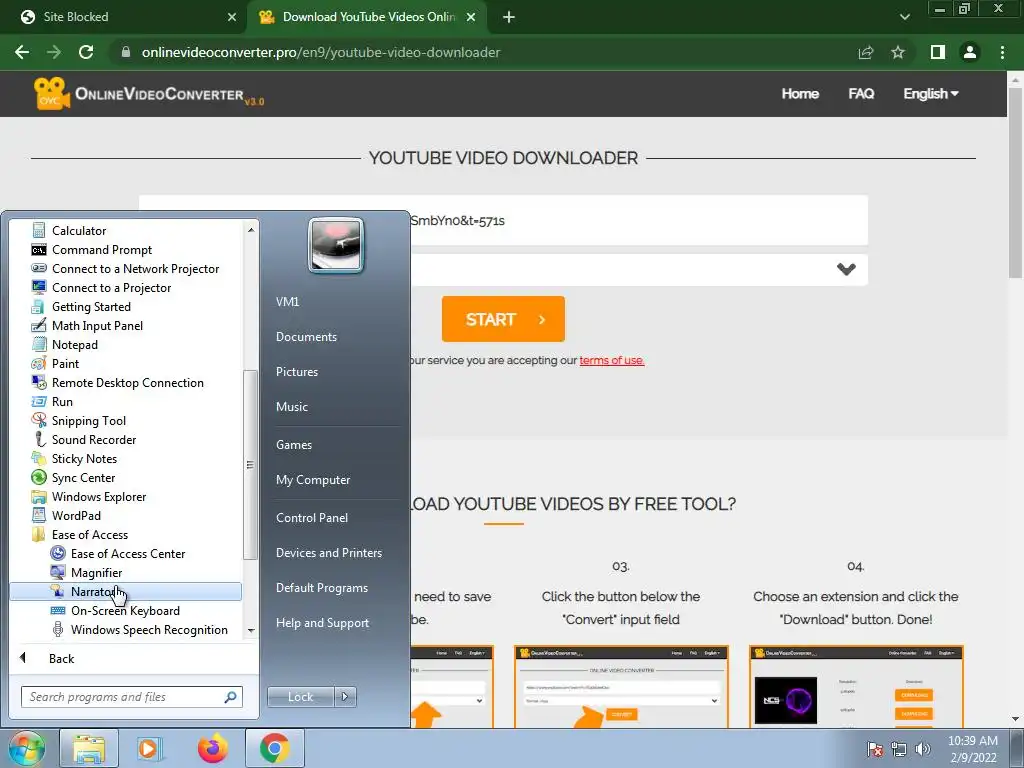The height and width of the screenshot is (768, 1024).
Task: Open Pictures from Start menu
Action: [x=296, y=372]
